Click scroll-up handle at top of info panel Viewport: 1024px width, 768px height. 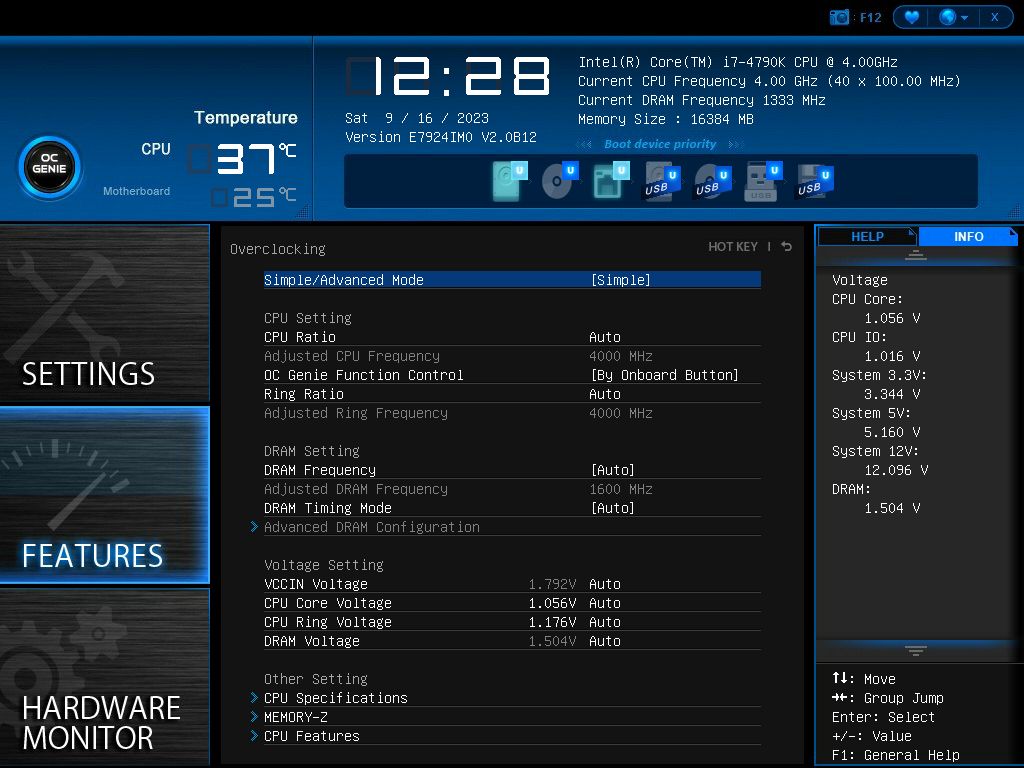coord(916,255)
